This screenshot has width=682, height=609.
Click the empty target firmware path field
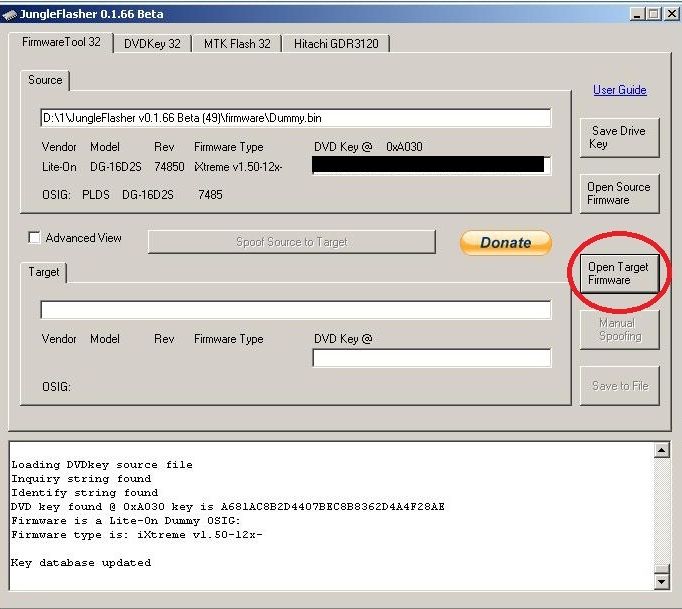295,310
